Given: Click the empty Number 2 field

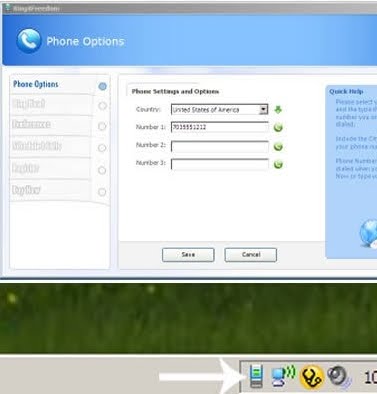Looking at the screenshot, I should 220,146.
